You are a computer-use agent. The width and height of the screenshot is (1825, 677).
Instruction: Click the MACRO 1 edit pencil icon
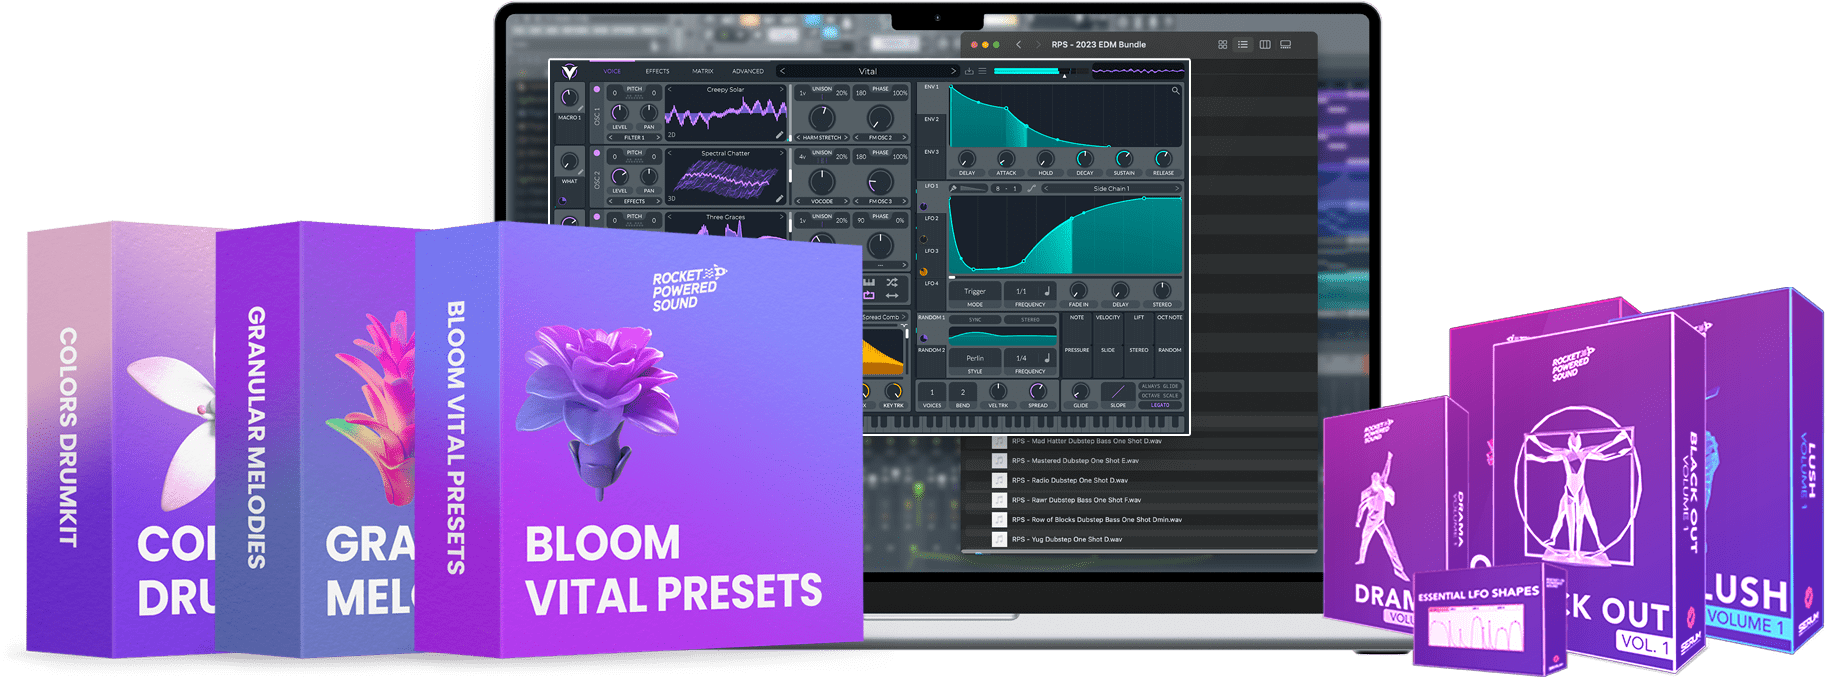point(580,107)
